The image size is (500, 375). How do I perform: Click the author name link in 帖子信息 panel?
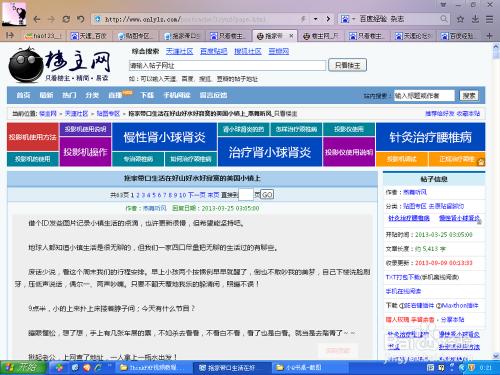pos(415,192)
